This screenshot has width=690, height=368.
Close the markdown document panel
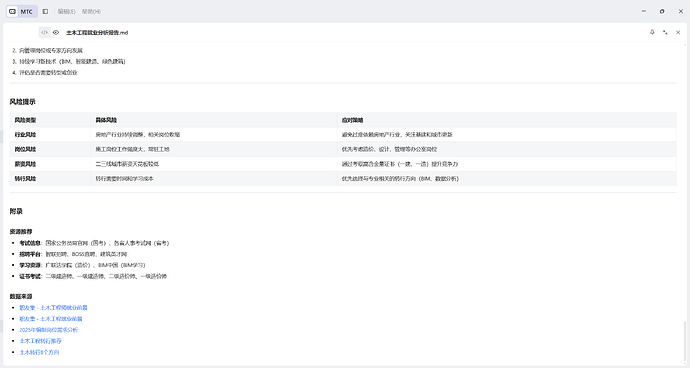(678, 32)
